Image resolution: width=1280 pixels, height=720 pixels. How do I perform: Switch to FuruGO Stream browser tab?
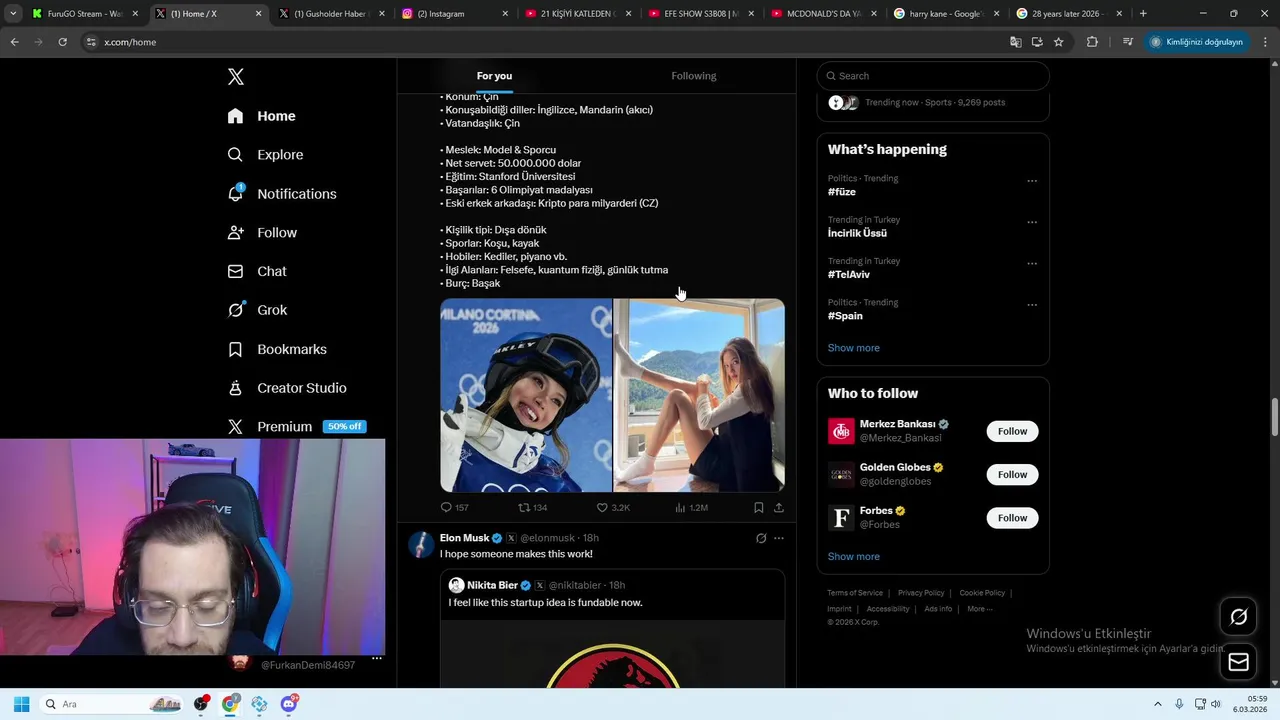[87, 14]
